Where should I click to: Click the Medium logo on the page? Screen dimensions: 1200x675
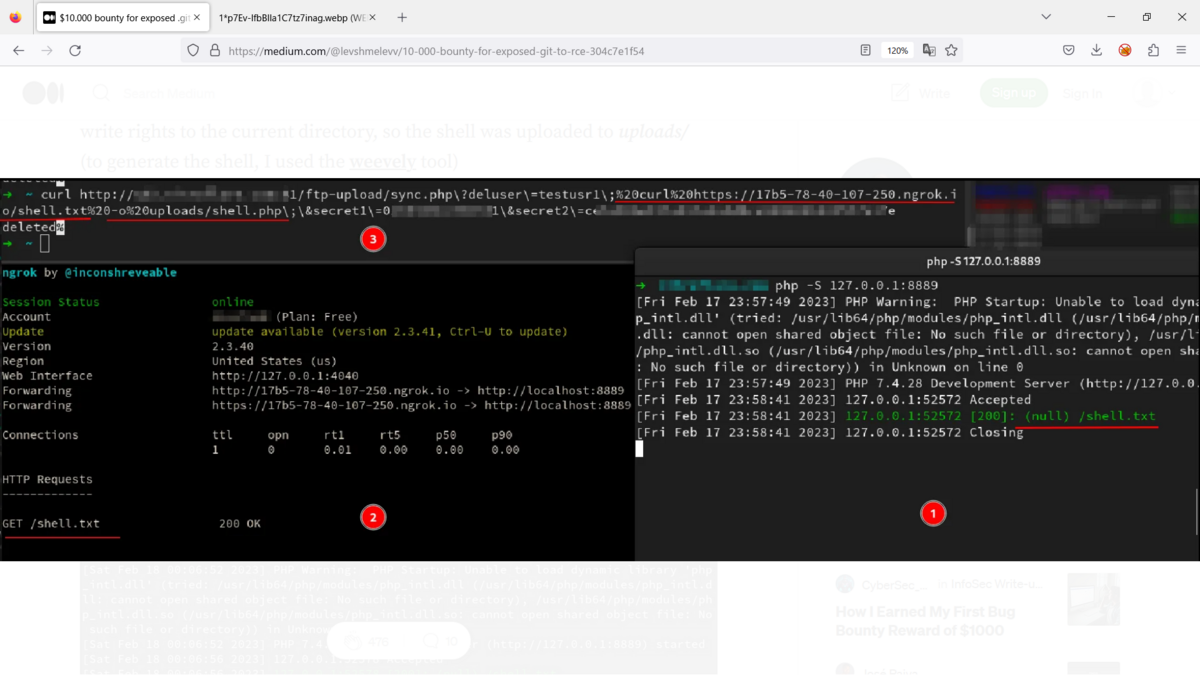(43, 93)
